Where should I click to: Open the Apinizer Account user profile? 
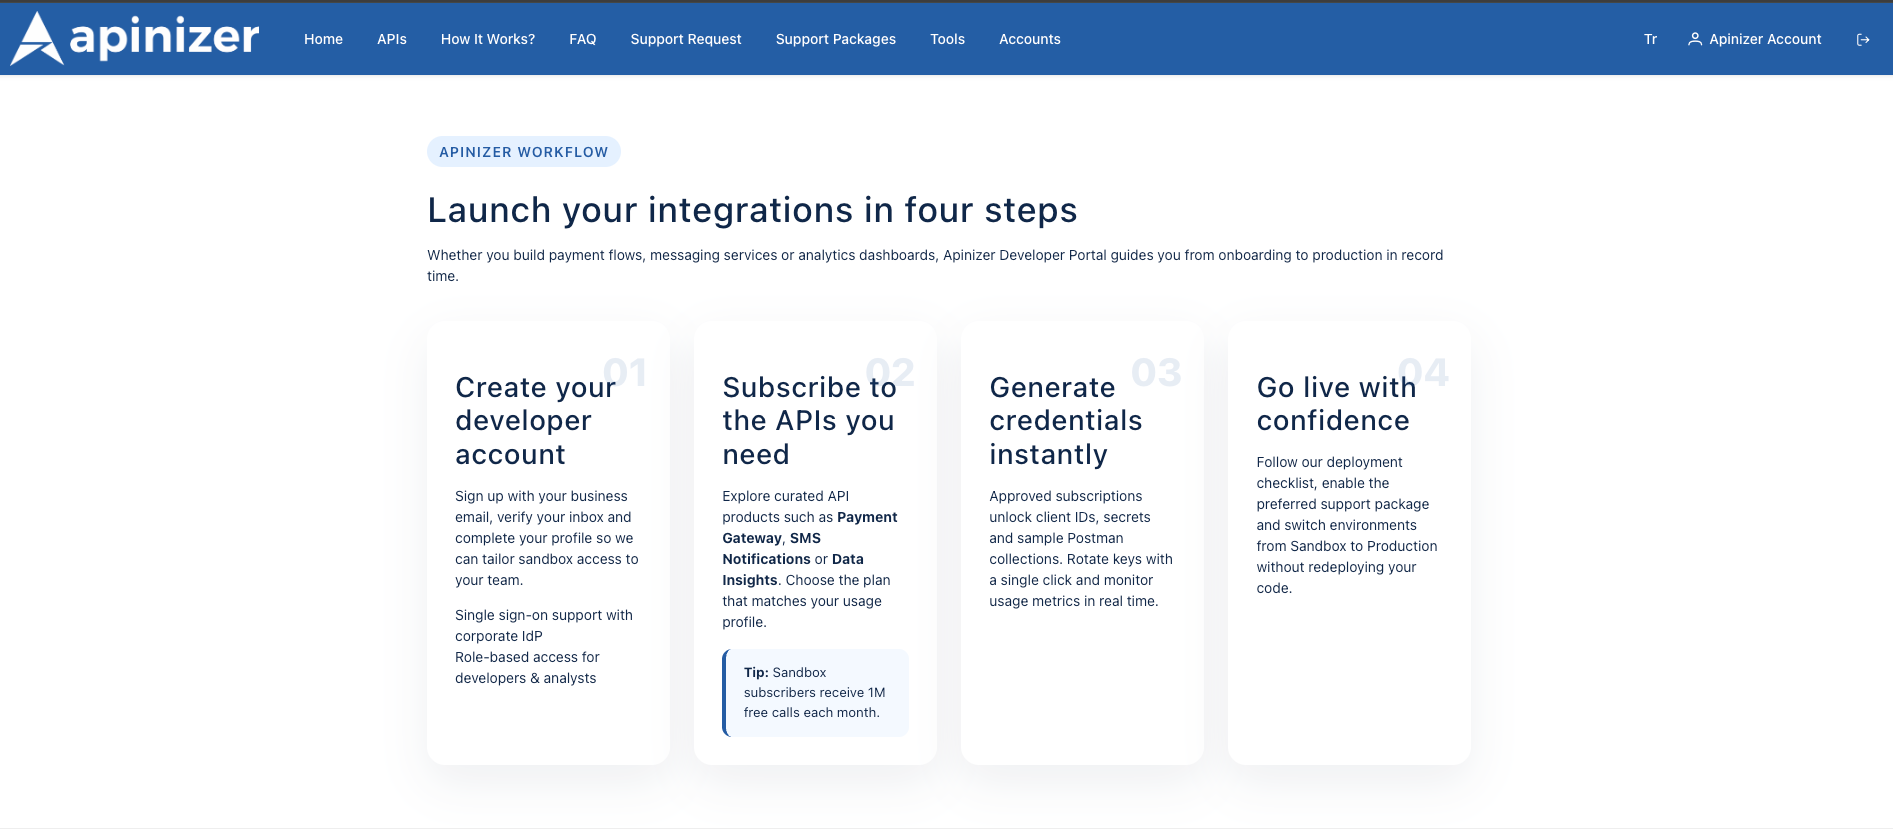1754,40
